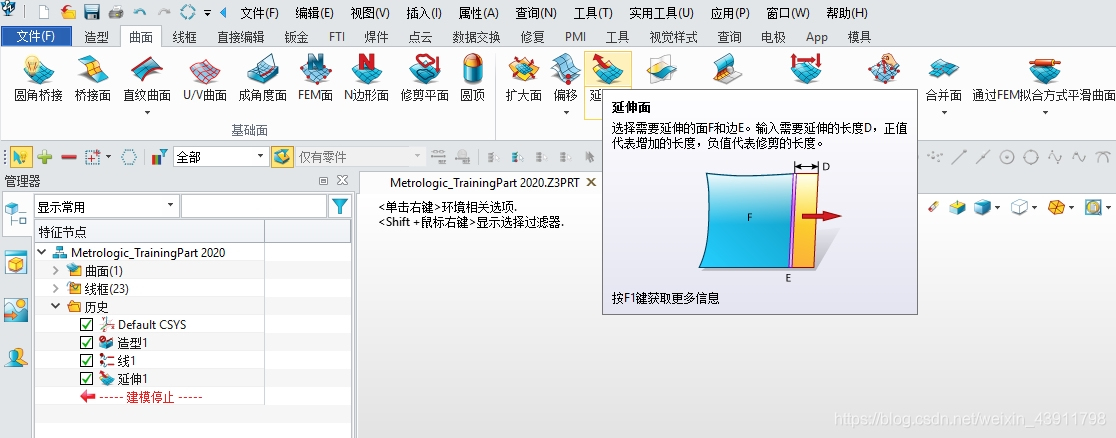Open the history tree cube icon in manager sidebar
Viewport: 1116px width, 438px height.
(x=15, y=212)
